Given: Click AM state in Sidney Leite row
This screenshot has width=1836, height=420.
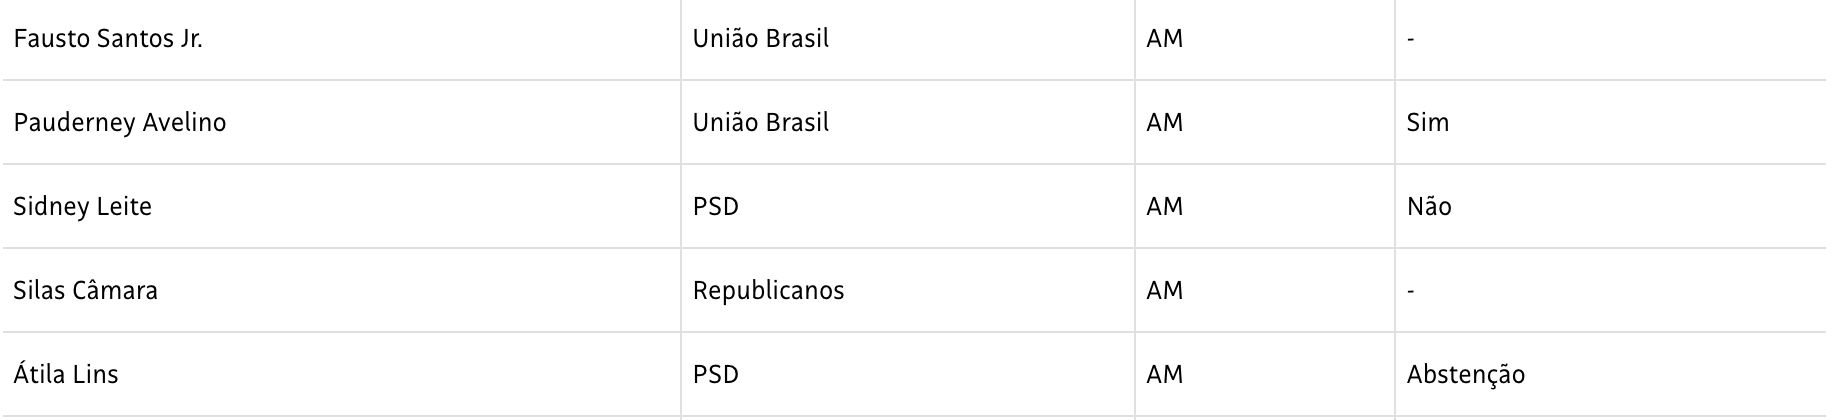Looking at the screenshot, I should tap(1165, 207).
